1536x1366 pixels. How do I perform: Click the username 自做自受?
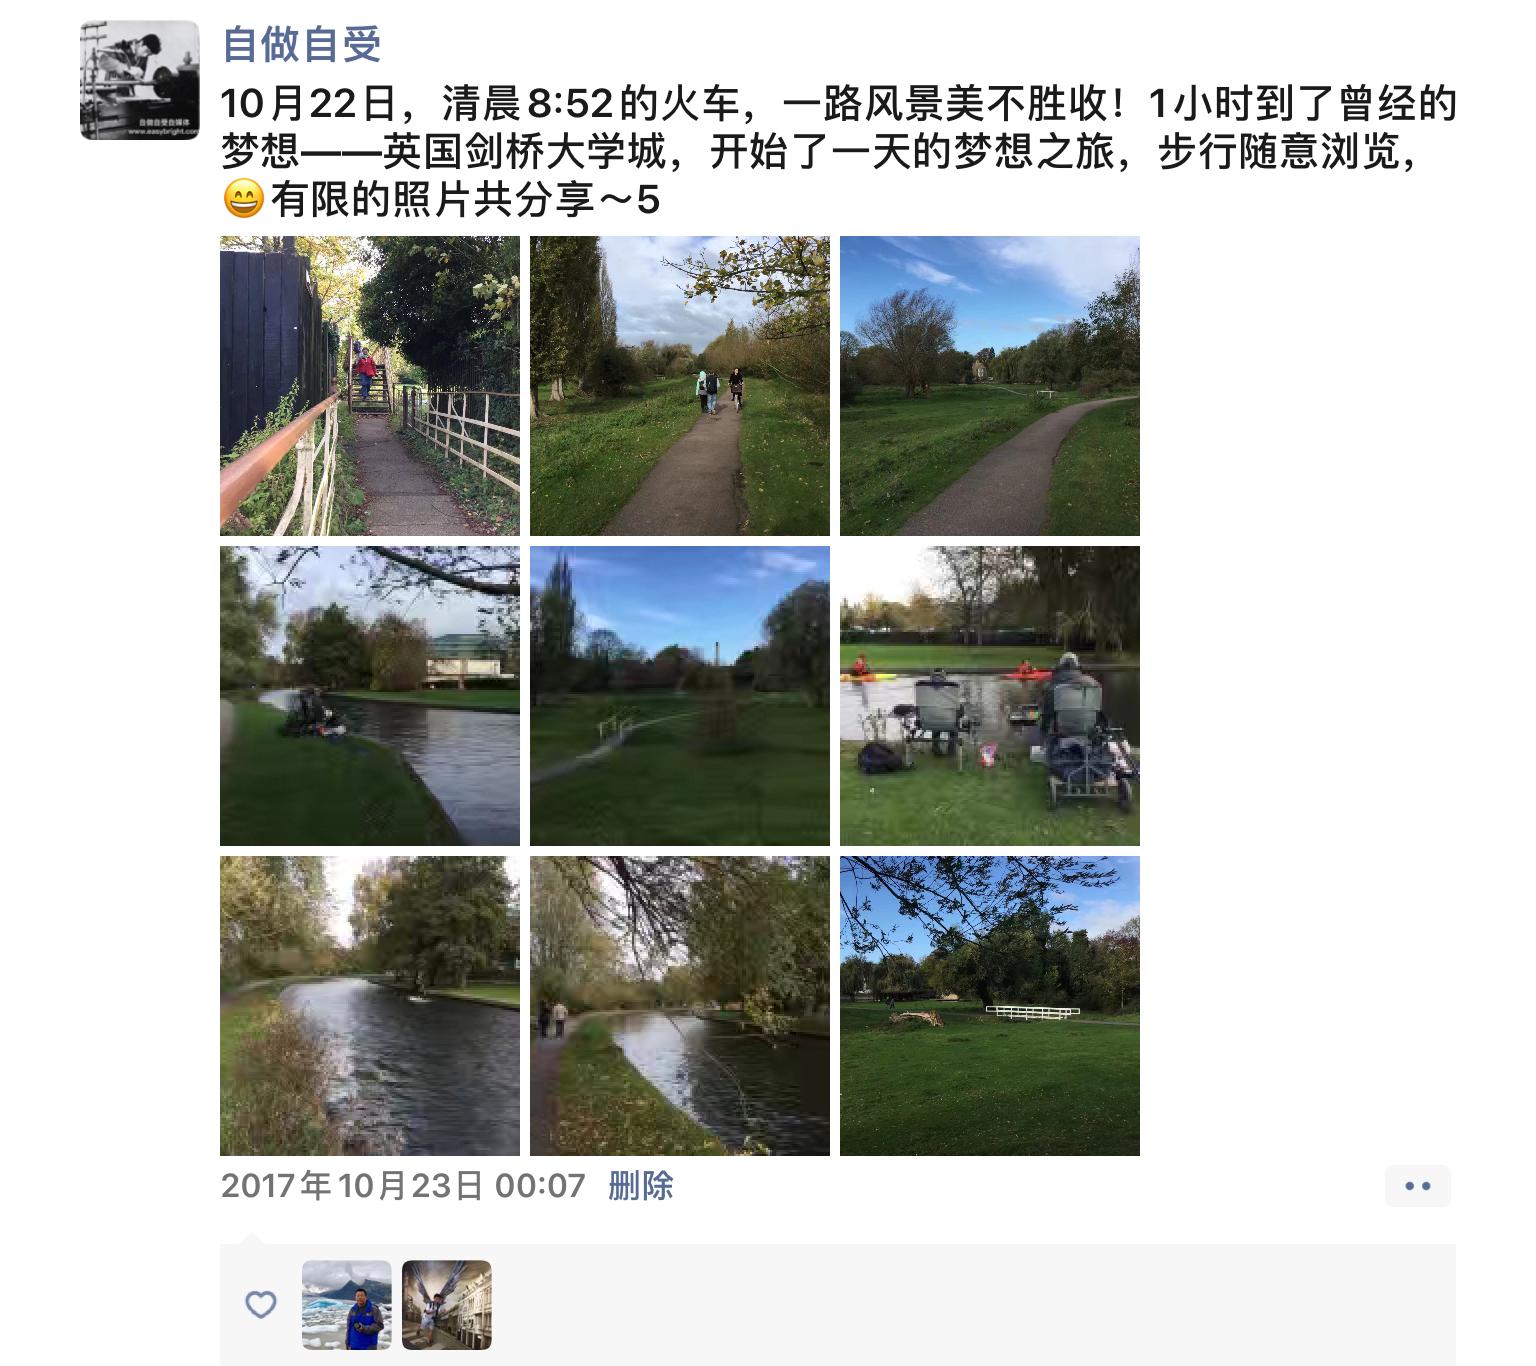tap(302, 44)
